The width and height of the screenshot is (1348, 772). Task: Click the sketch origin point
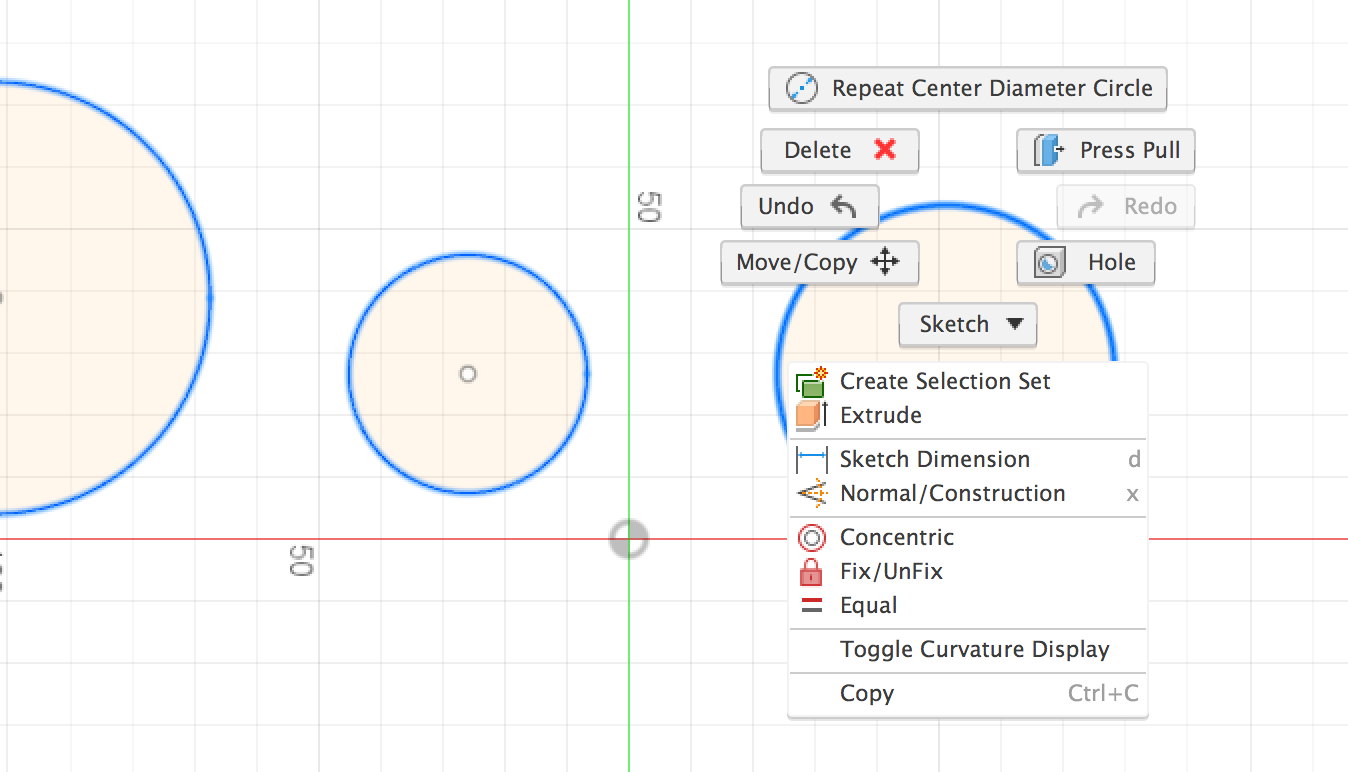tap(629, 540)
